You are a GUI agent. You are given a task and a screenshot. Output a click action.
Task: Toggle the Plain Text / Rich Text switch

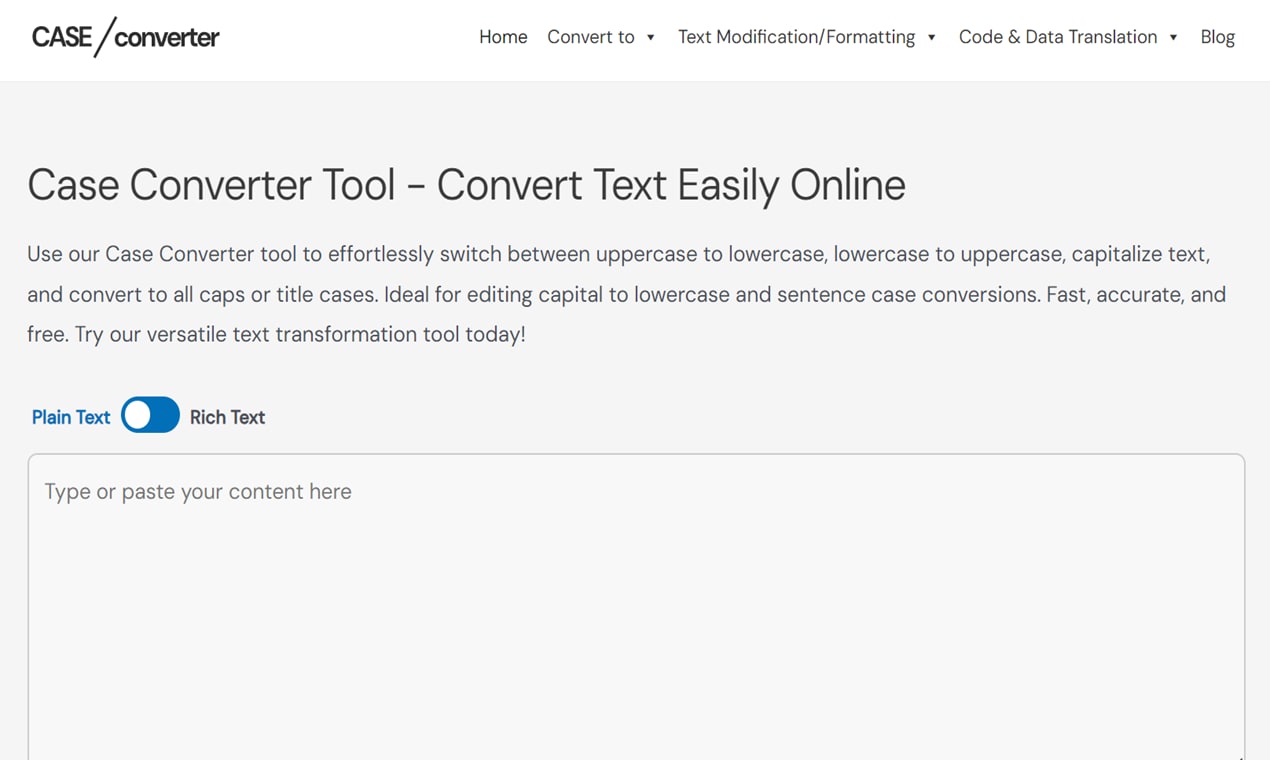pyautogui.click(x=151, y=415)
